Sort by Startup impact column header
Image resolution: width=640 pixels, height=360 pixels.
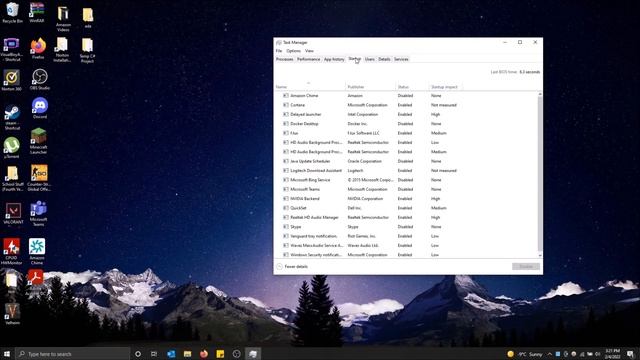(446, 87)
